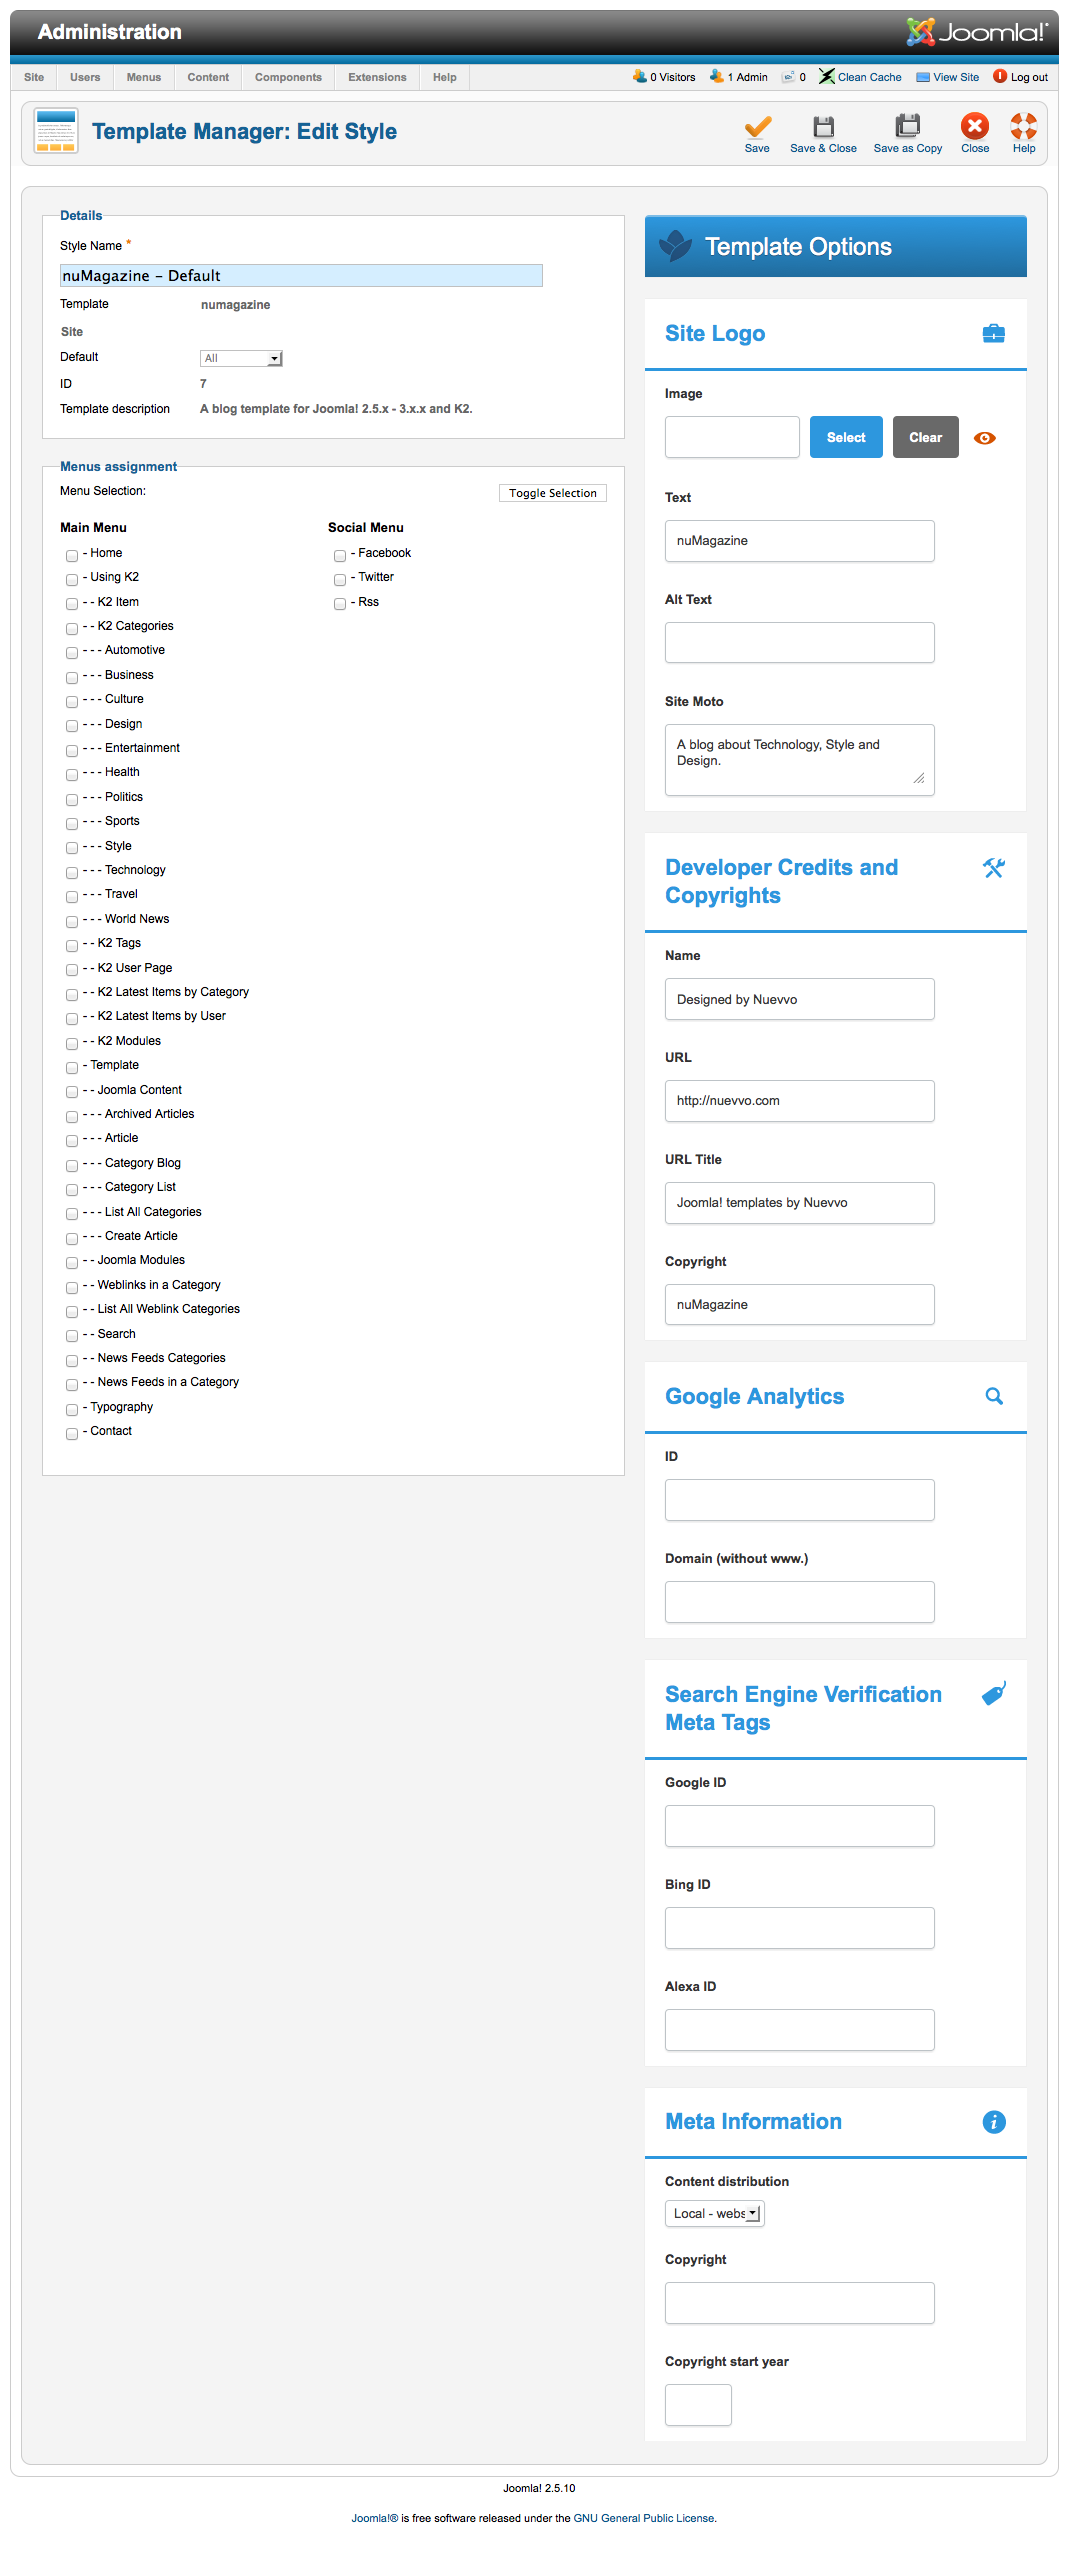Image resolution: width=1069 pixels, height=2549 pixels.
Task: Select the Rss checkbox
Action: coord(340,604)
